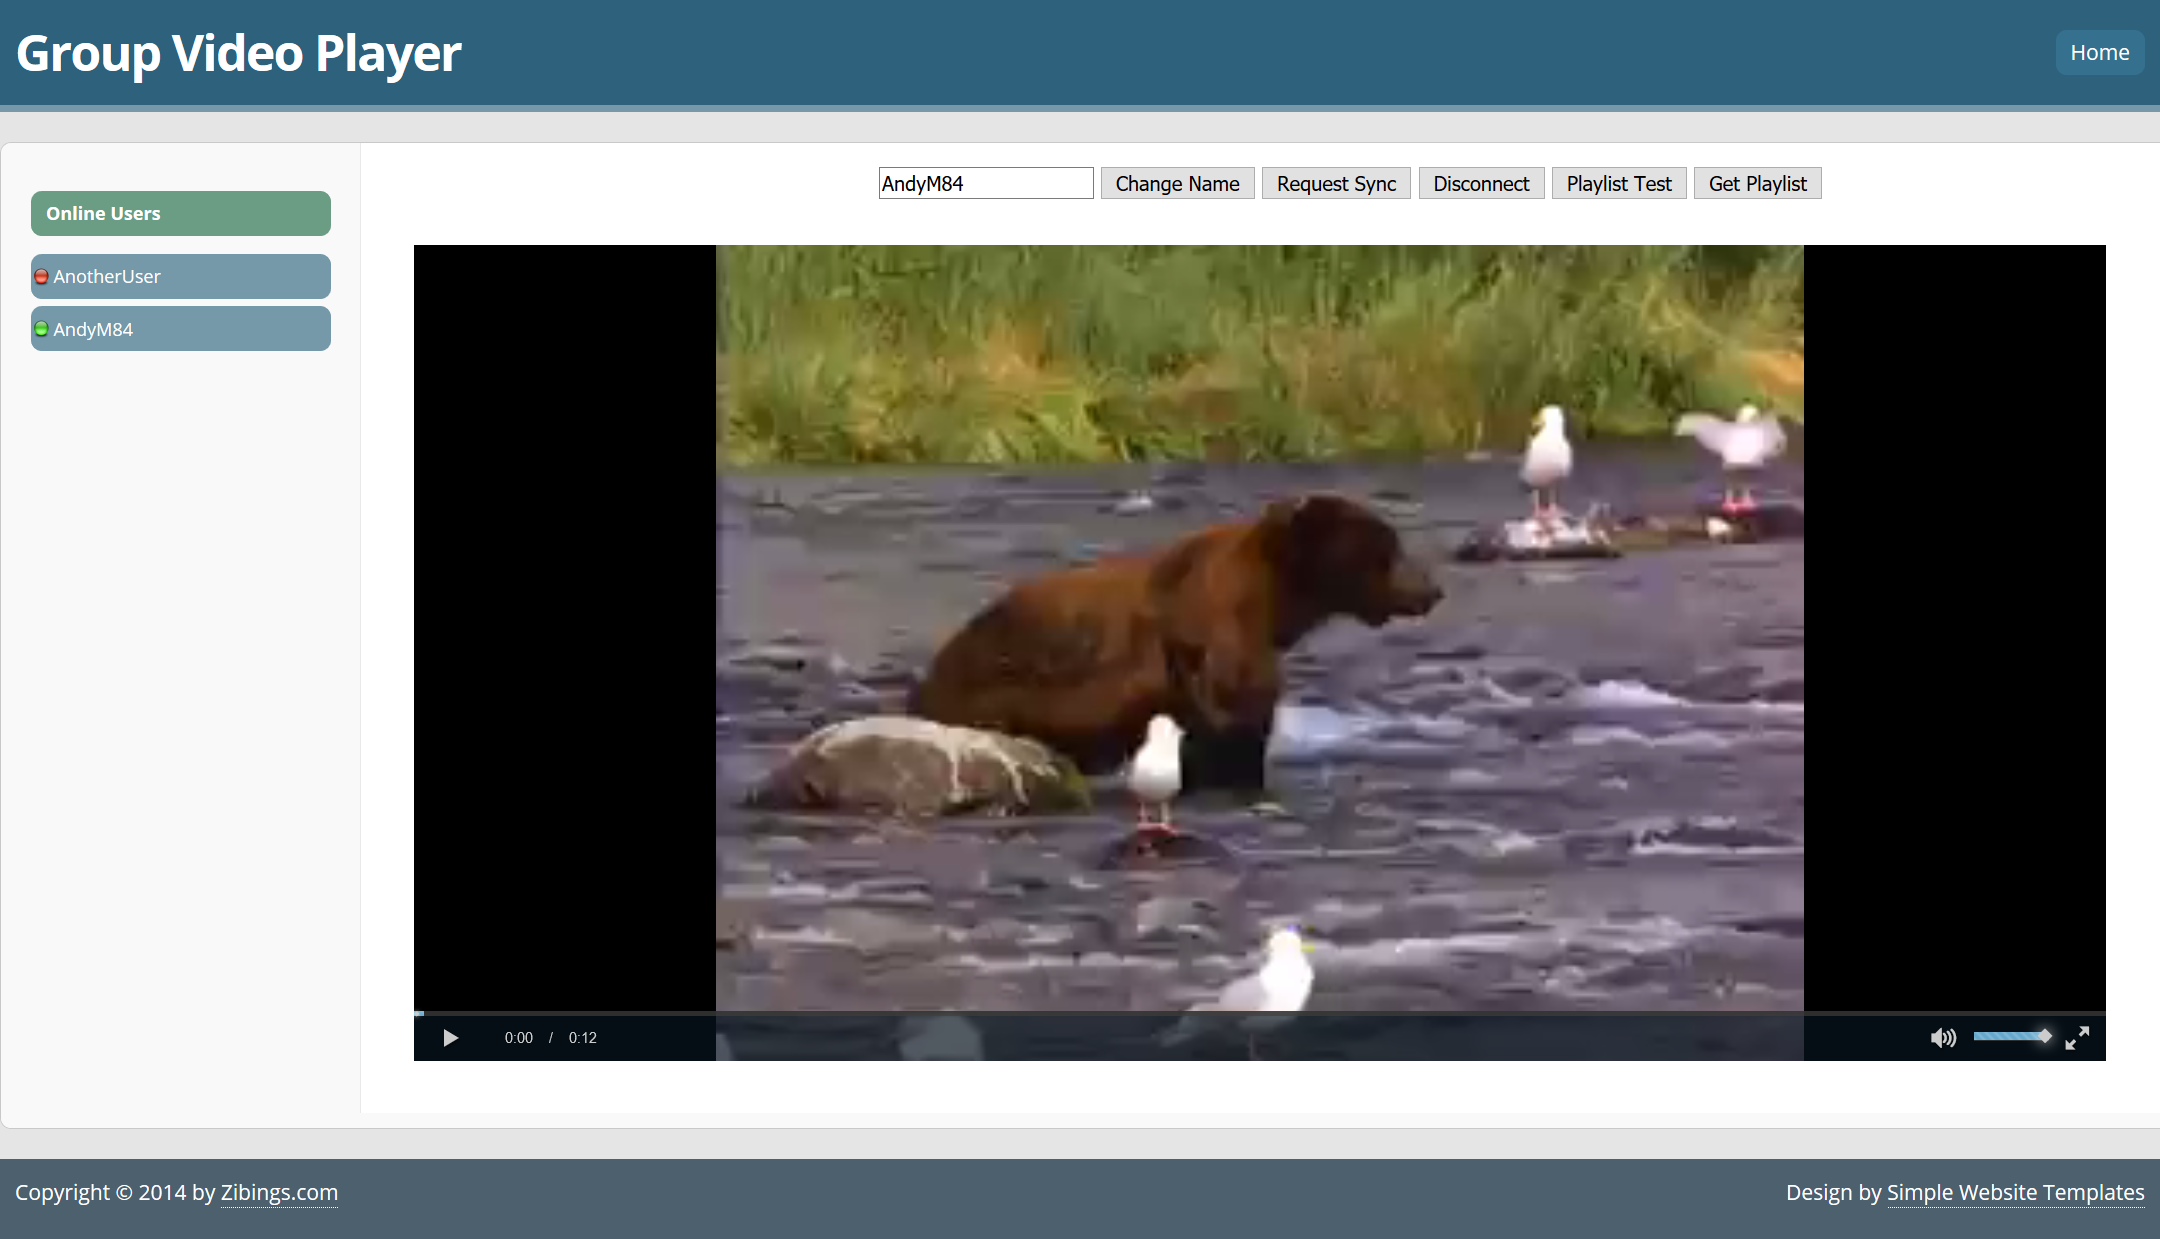Open the Simple Website Templates link

point(2015,1193)
